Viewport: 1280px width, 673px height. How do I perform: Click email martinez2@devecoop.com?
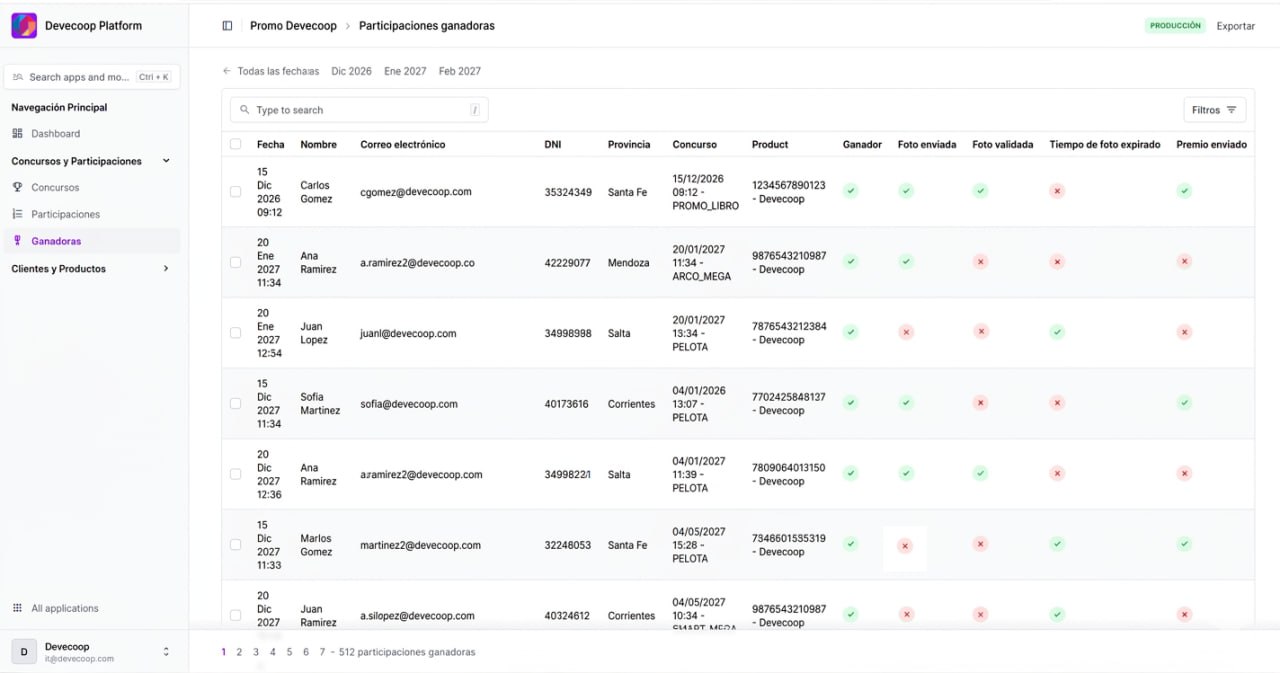pos(421,545)
